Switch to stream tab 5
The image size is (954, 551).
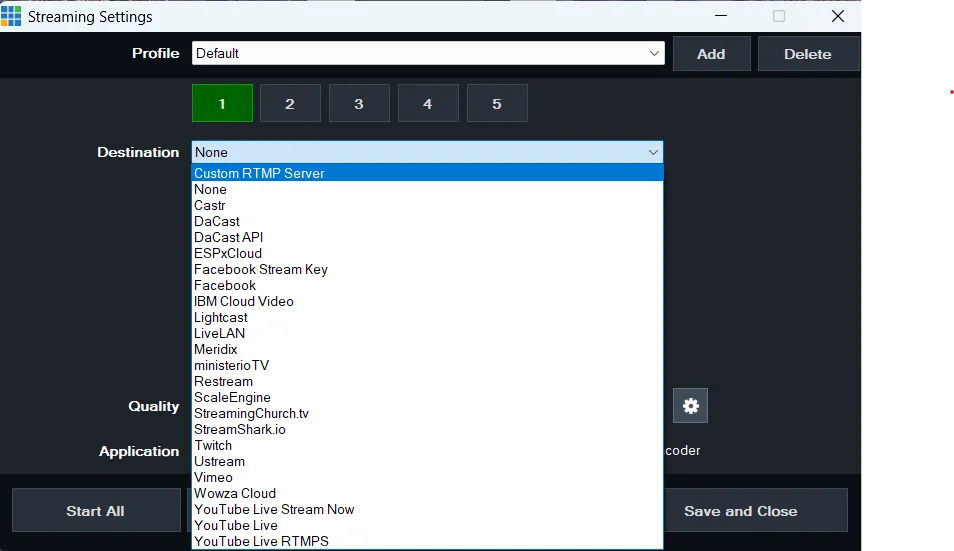[497, 103]
